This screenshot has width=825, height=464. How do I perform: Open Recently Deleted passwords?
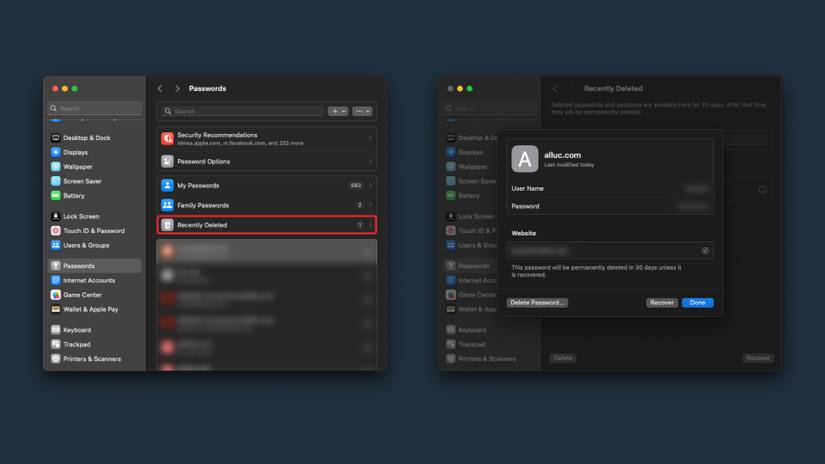267,225
